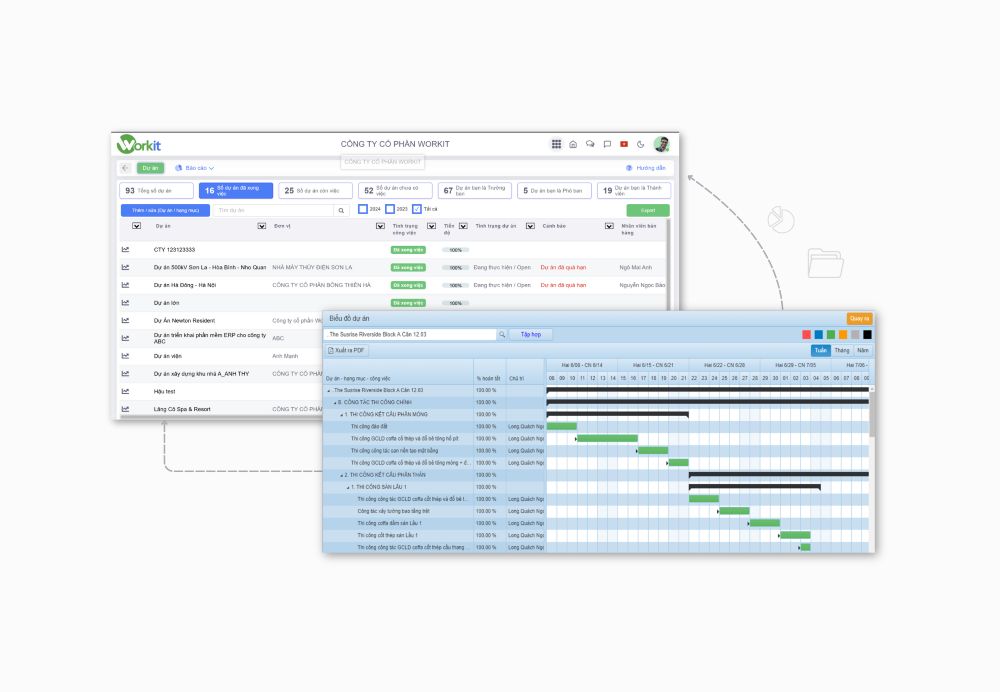Image resolution: width=1000 pixels, height=692 pixels.
Task: Collapse The Sunrise Riverside Block A tree node
Action: (329, 390)
